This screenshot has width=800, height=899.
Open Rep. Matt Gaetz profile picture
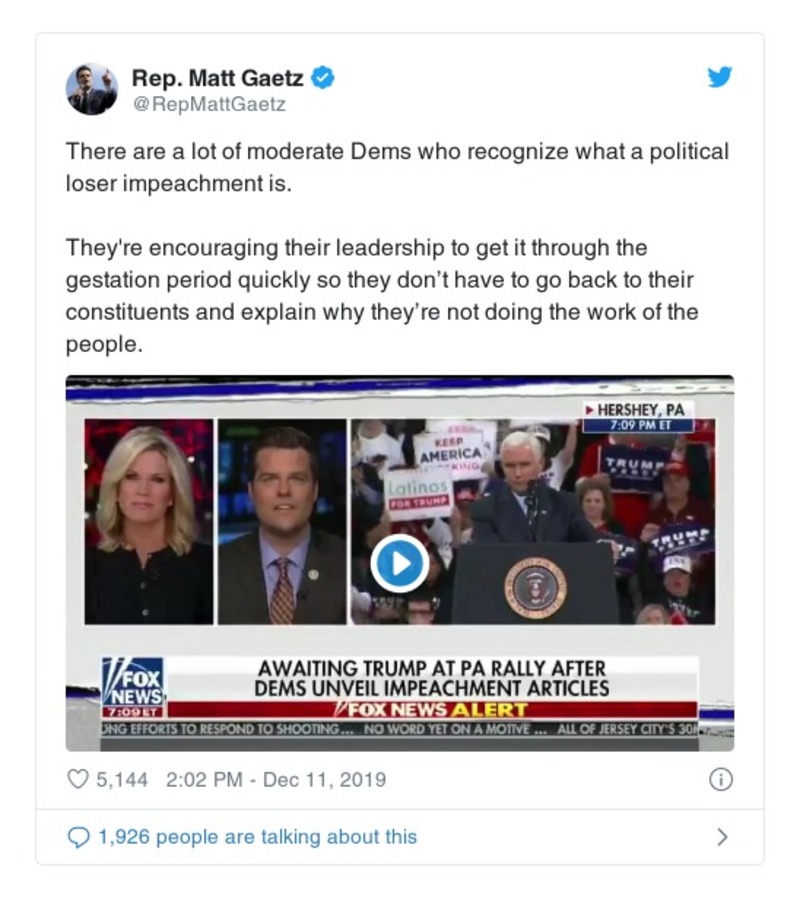[92, 89]
